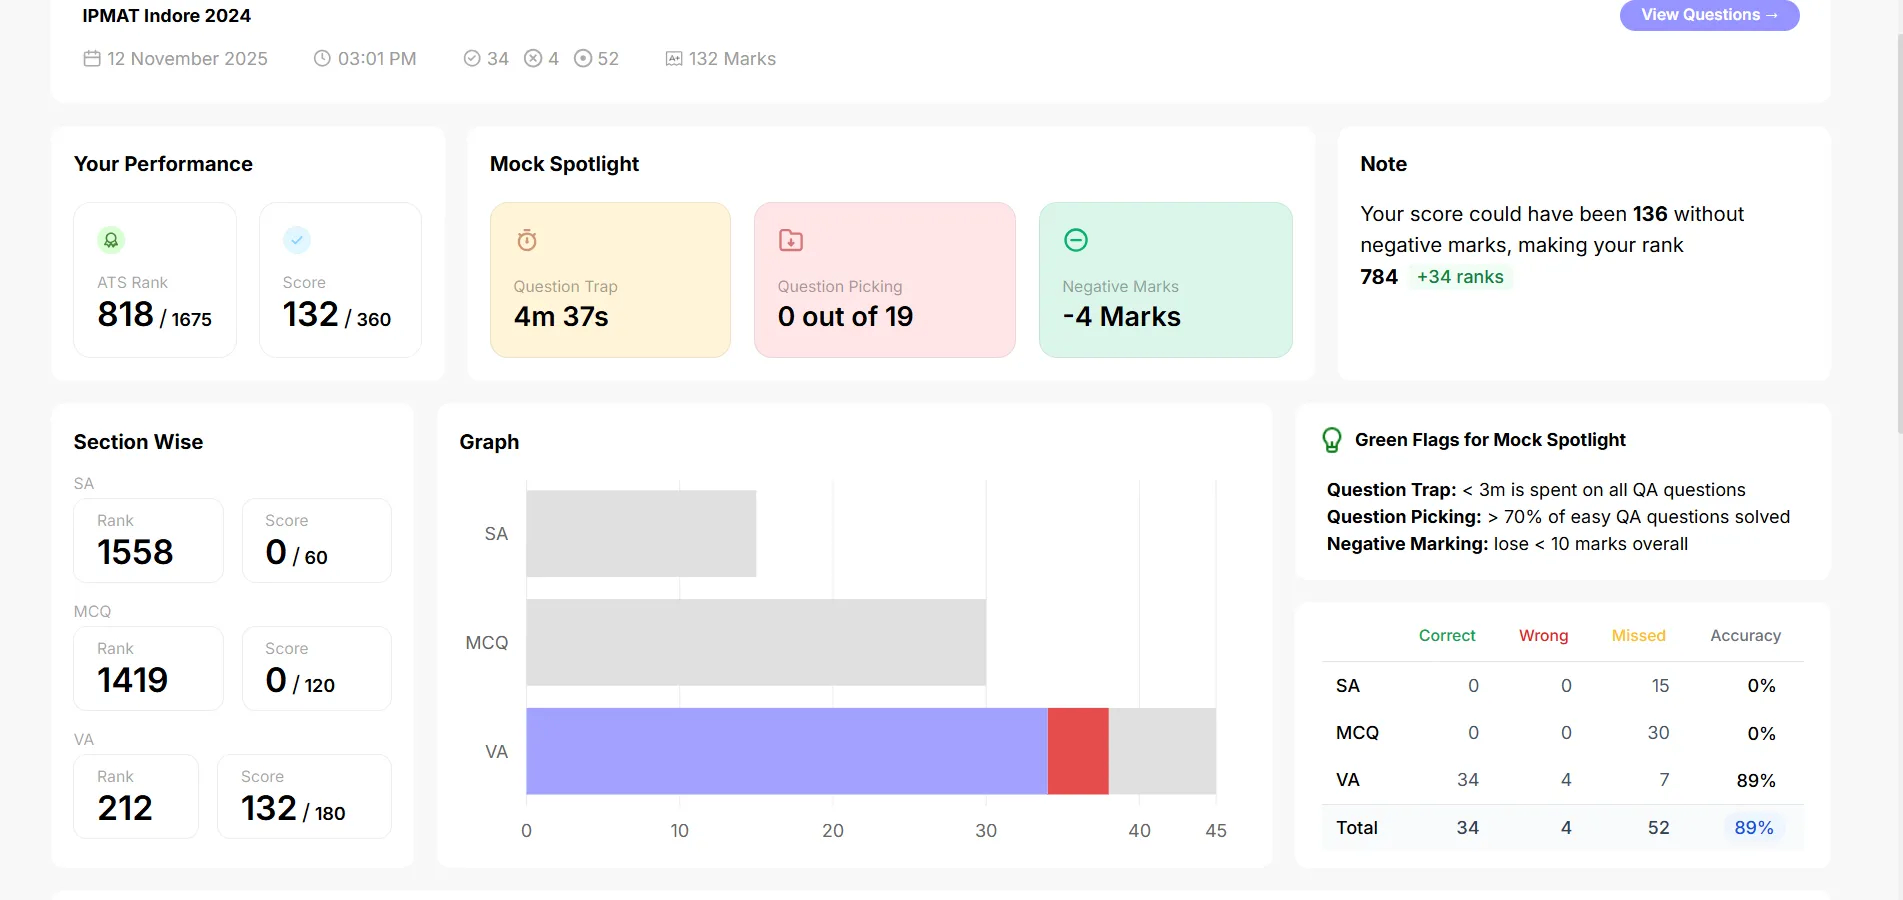The width and height of the screenshot is (1903, 900).
Task: Click the correct-answers checkmark icon near 34
Action: click(x=472, y=59)
